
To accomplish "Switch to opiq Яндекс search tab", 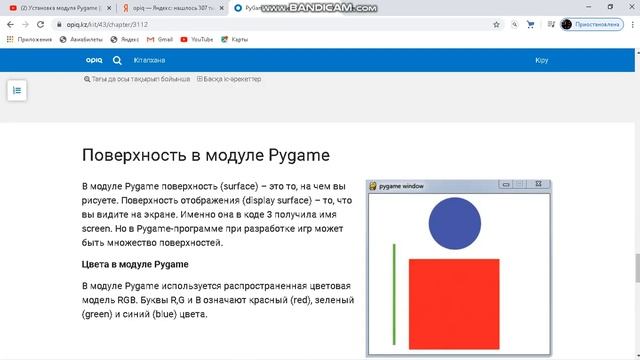I will click(173, 8).
